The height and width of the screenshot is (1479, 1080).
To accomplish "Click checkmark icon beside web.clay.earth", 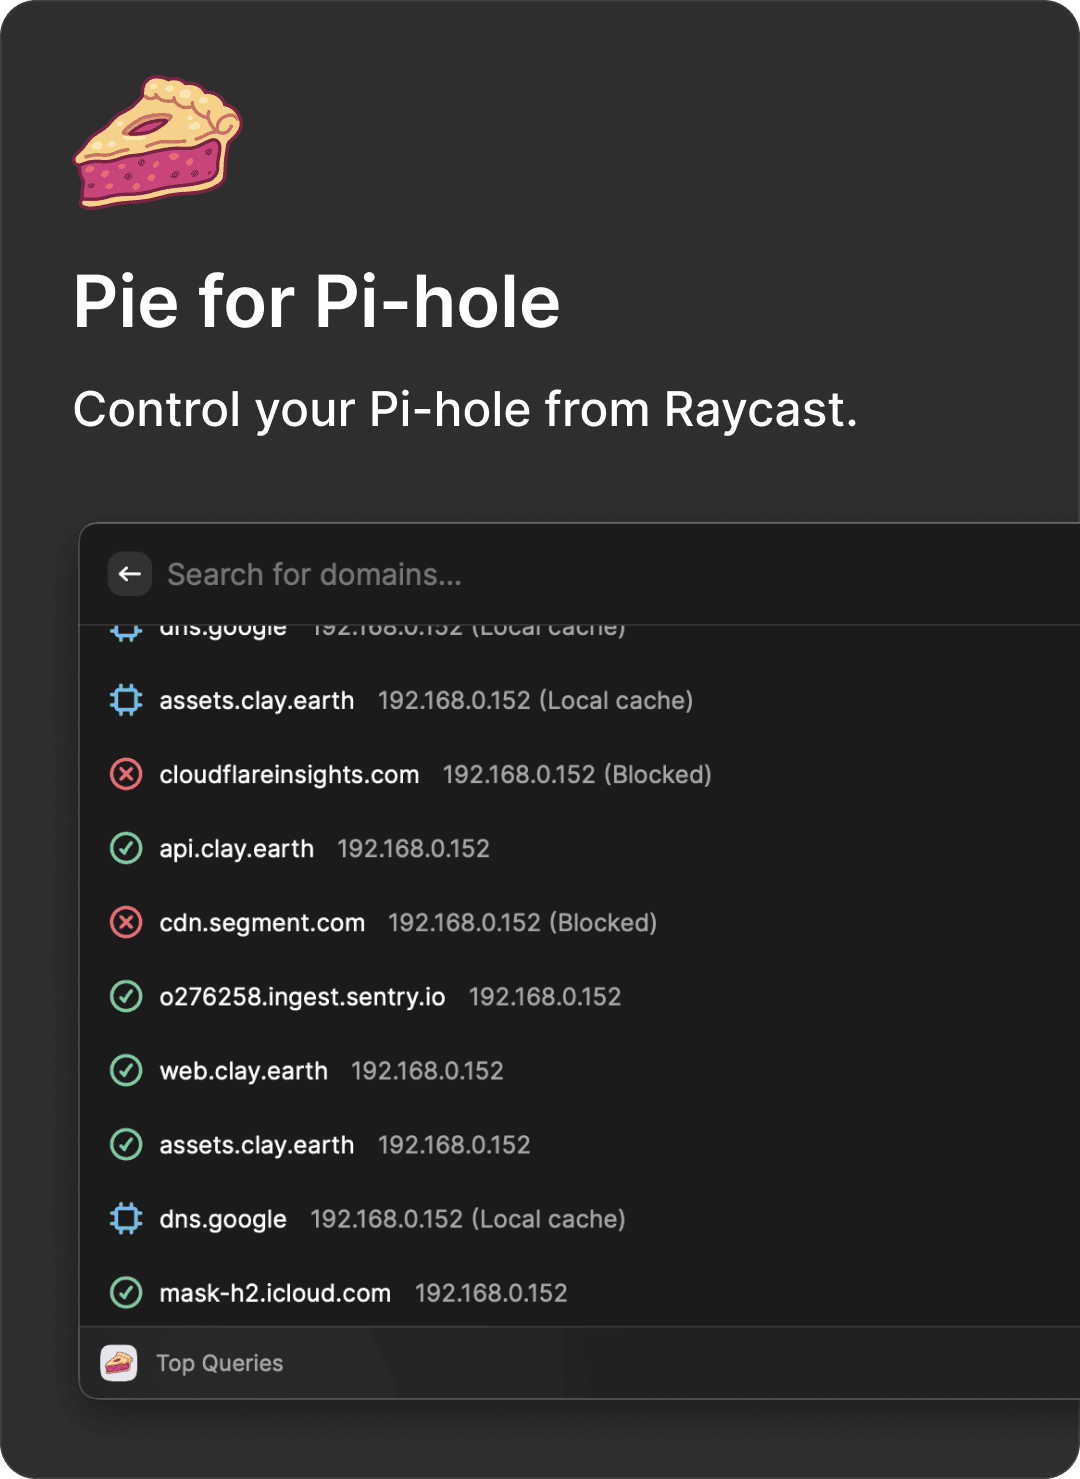I will coord(126,1070).
